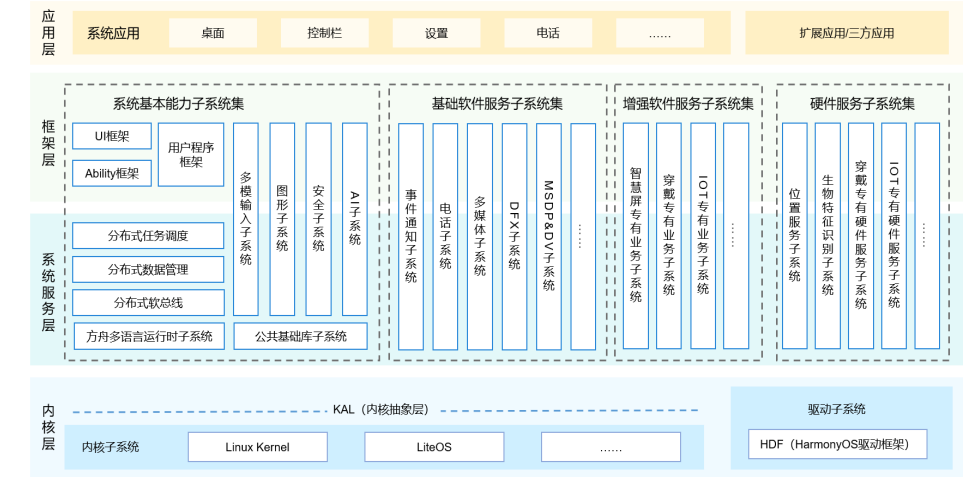Click the LiteOS kernel box
Screen dimensions: 976x490
(434, 447)
